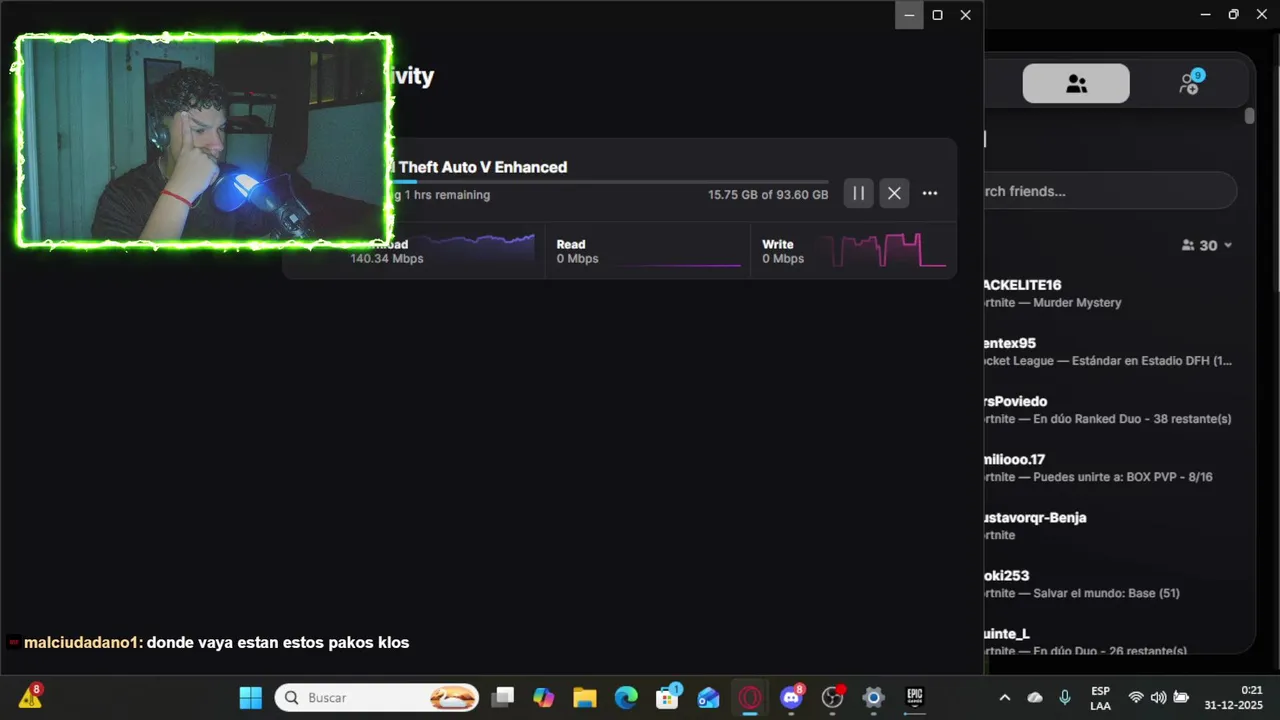
Task: Minimize the Epic Games Launcher front window
Action: pos(909,15)
